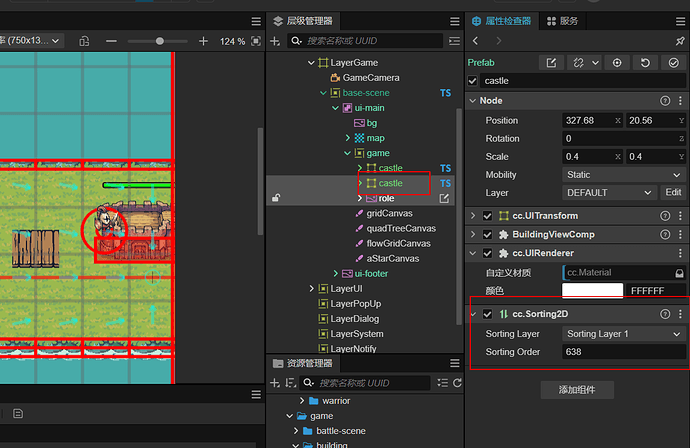
Task: Switch to the 服务 services tab
Action: tap(562, 21)
